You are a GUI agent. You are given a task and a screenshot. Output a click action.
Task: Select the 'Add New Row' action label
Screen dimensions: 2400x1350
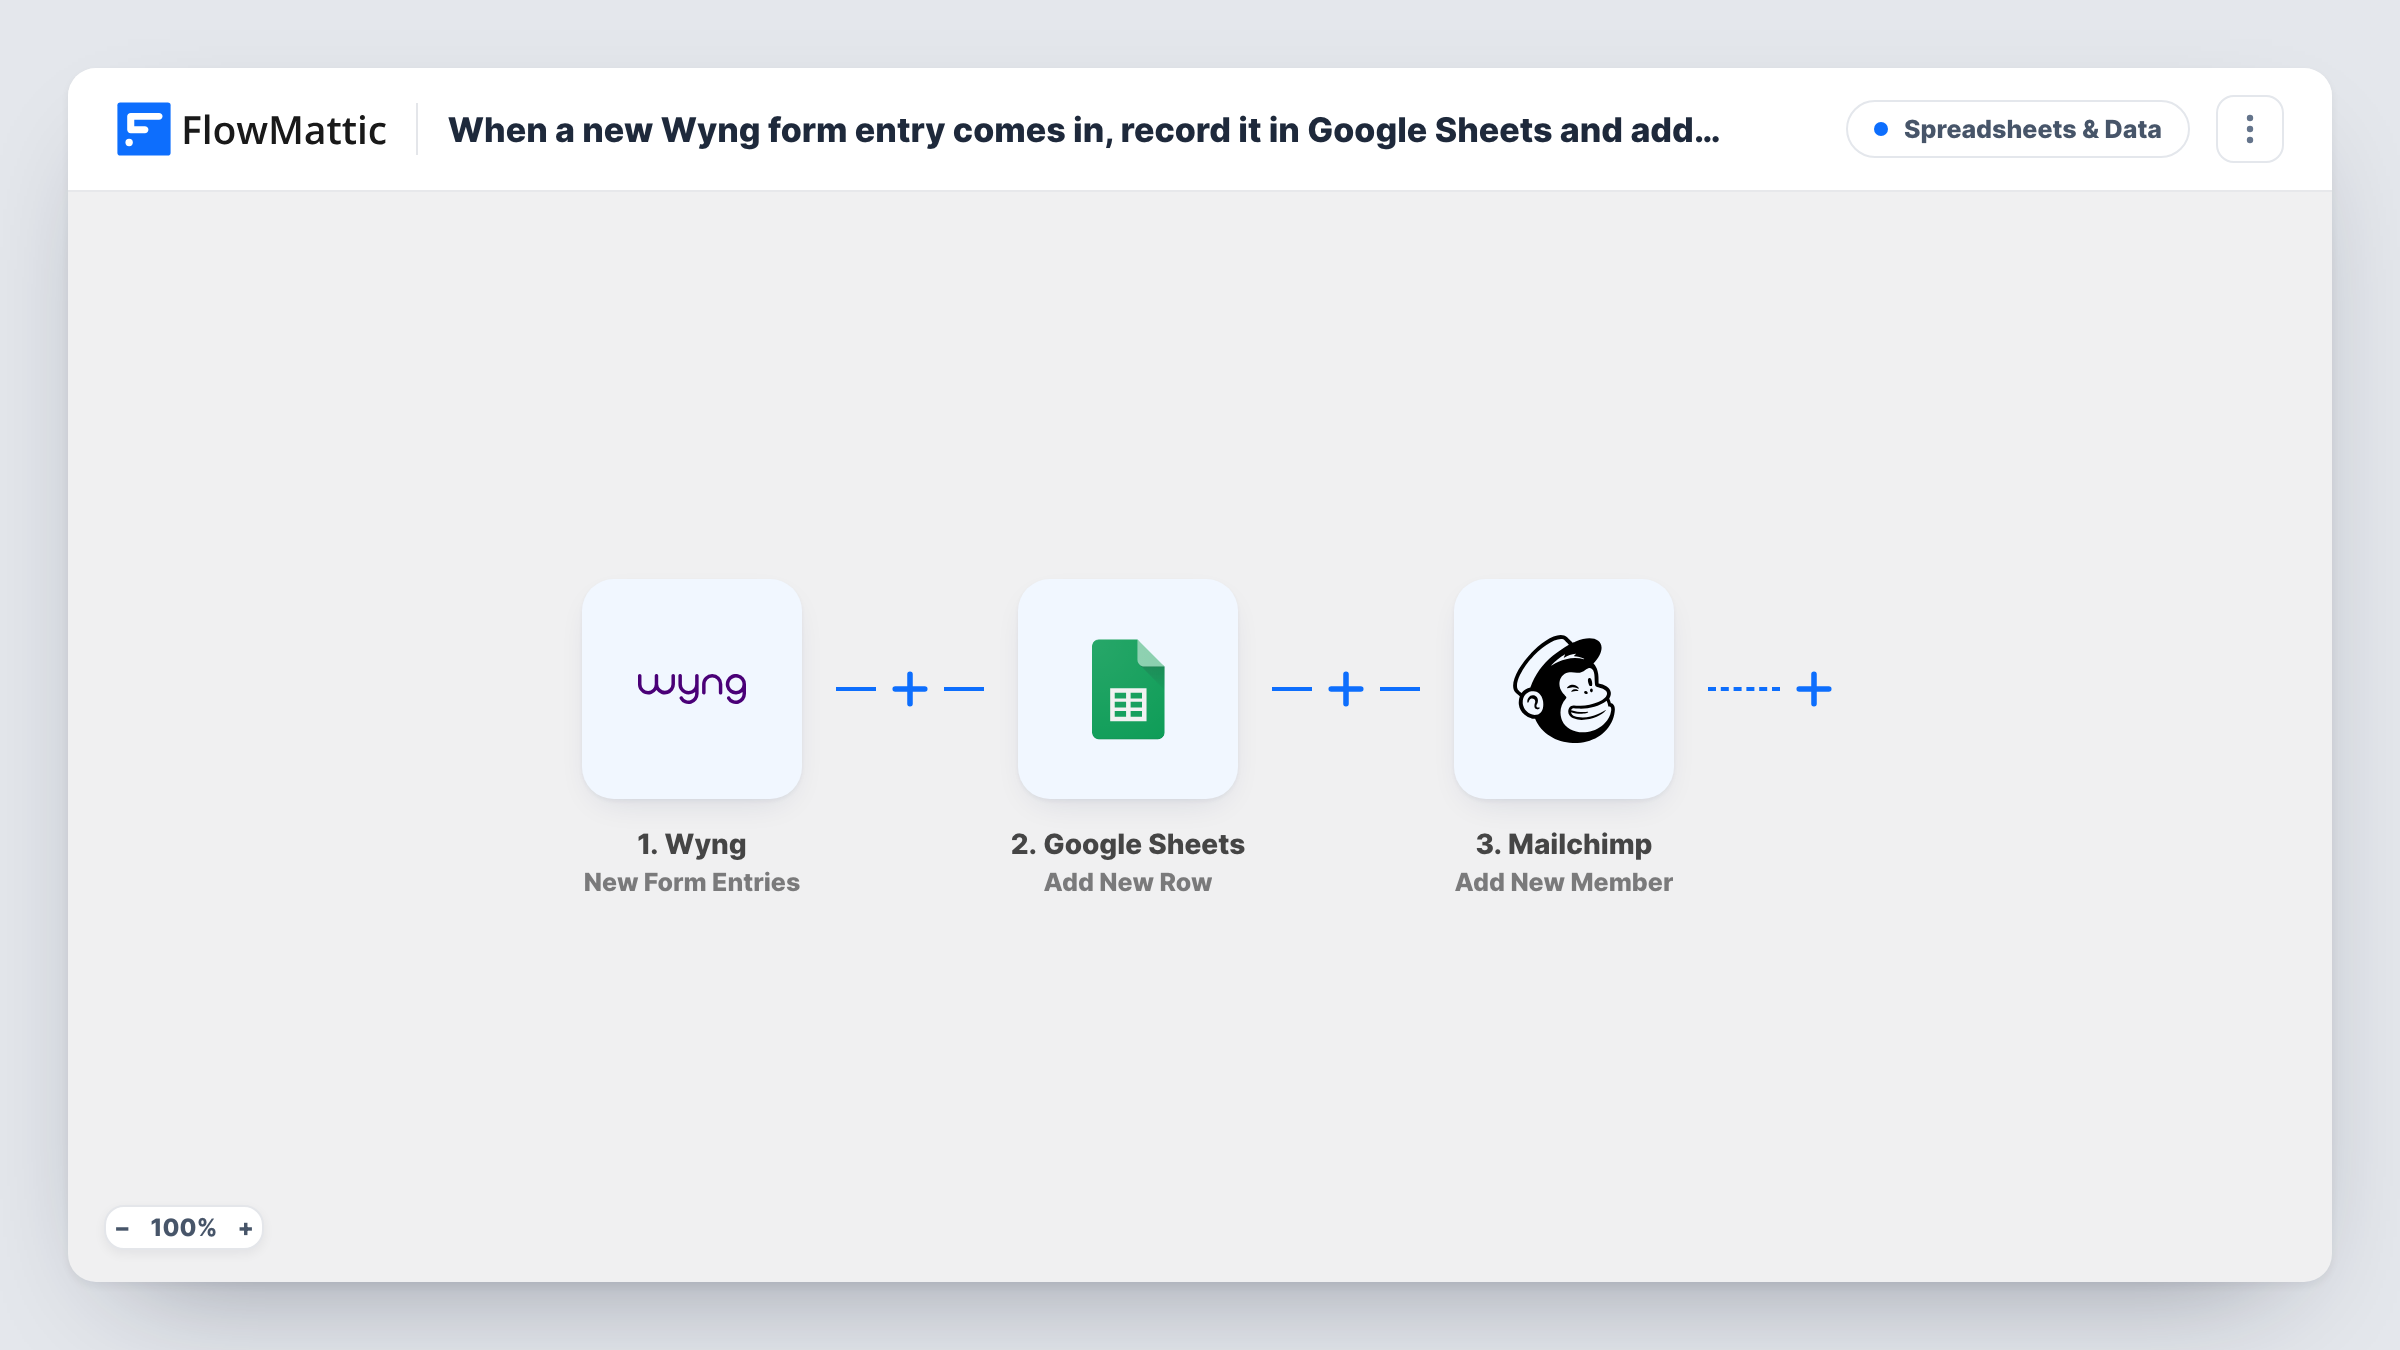click(x=1128, y=882)
